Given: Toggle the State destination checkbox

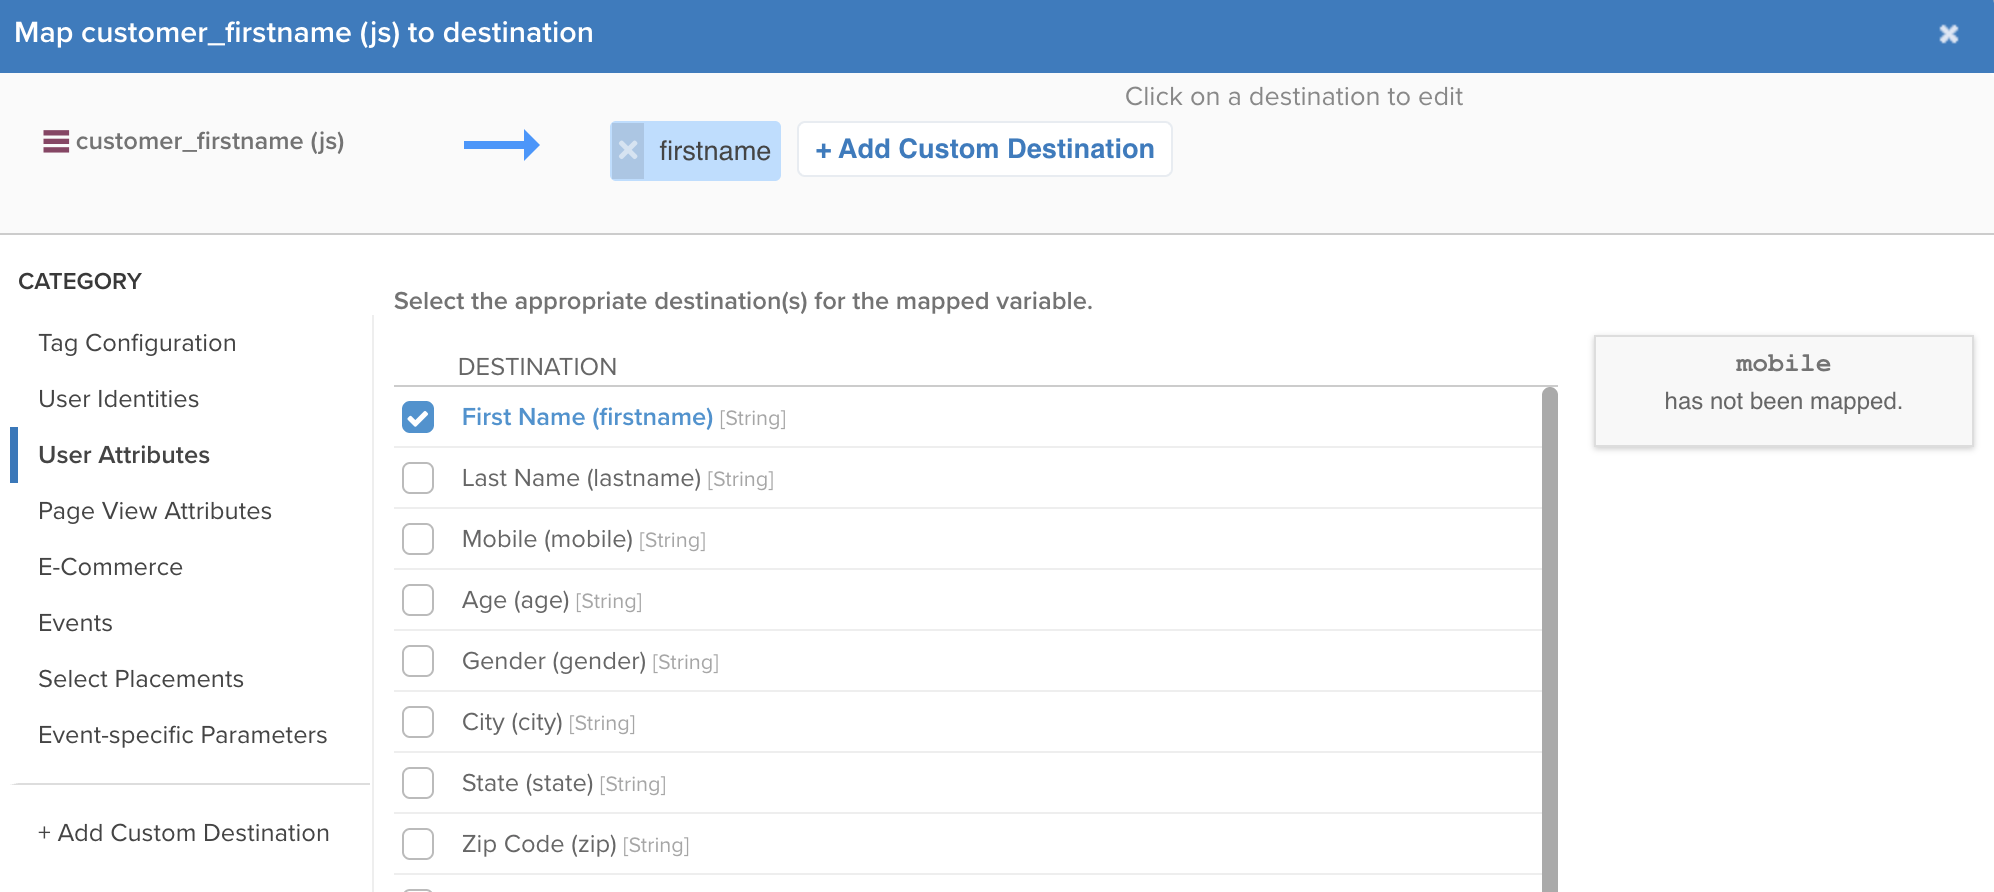Looking at the screenshot, I should coord(418,783).
